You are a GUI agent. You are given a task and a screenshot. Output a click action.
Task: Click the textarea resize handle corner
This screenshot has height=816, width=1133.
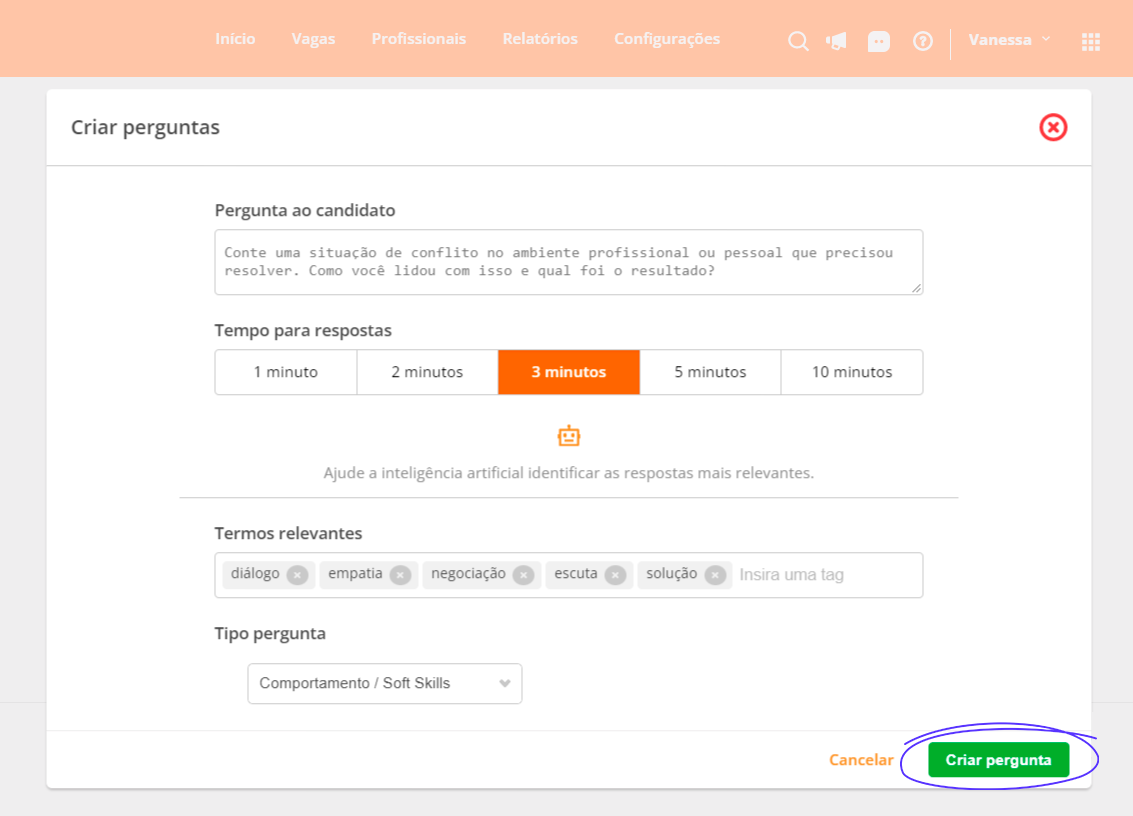click(x=916, y=288)
